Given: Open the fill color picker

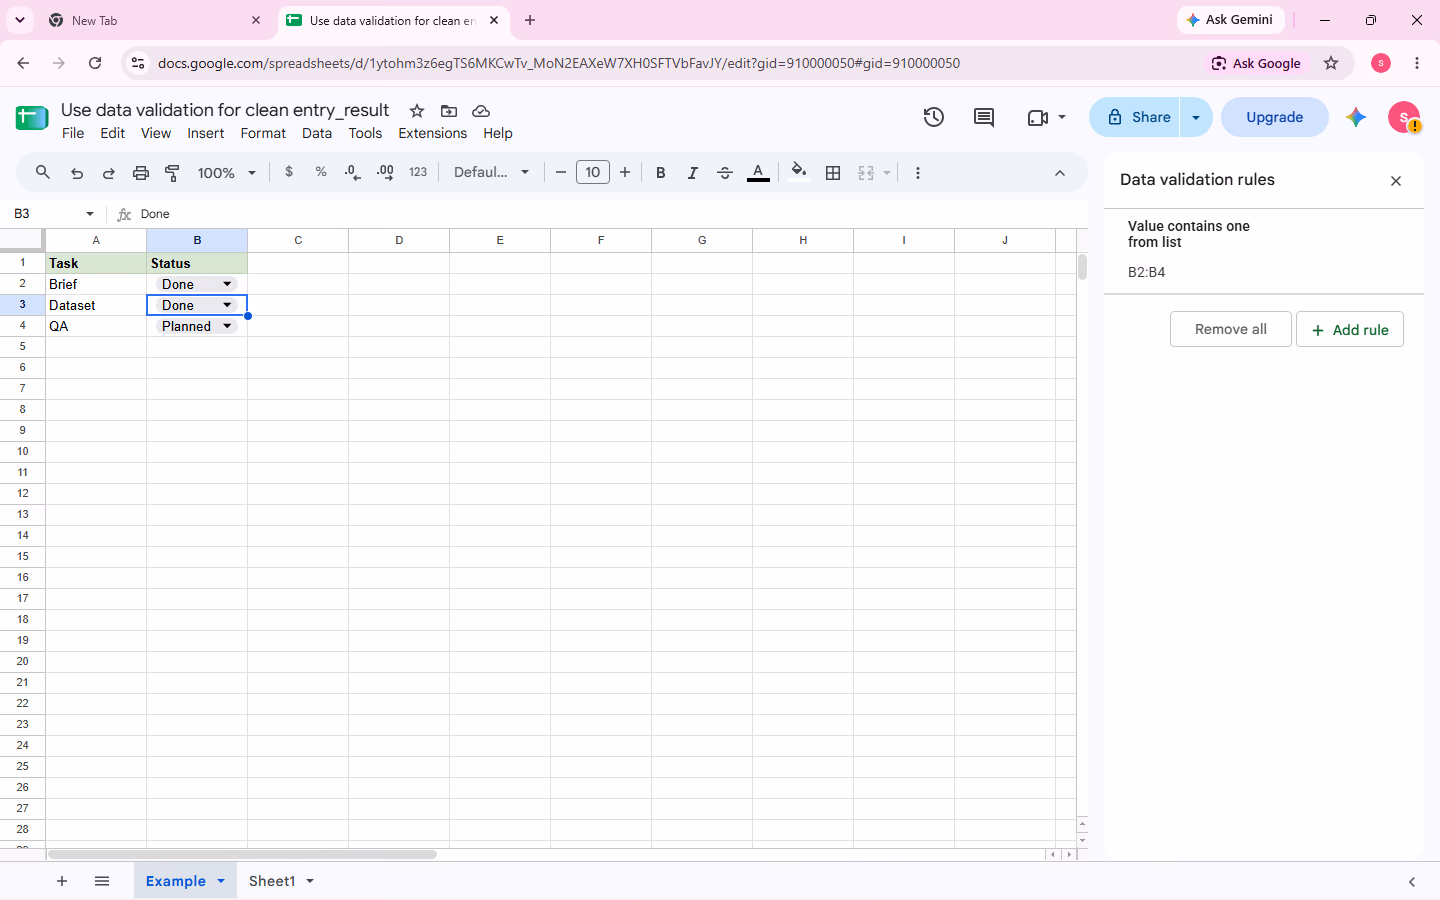Looking at the screenshot, I should [798, 172].
